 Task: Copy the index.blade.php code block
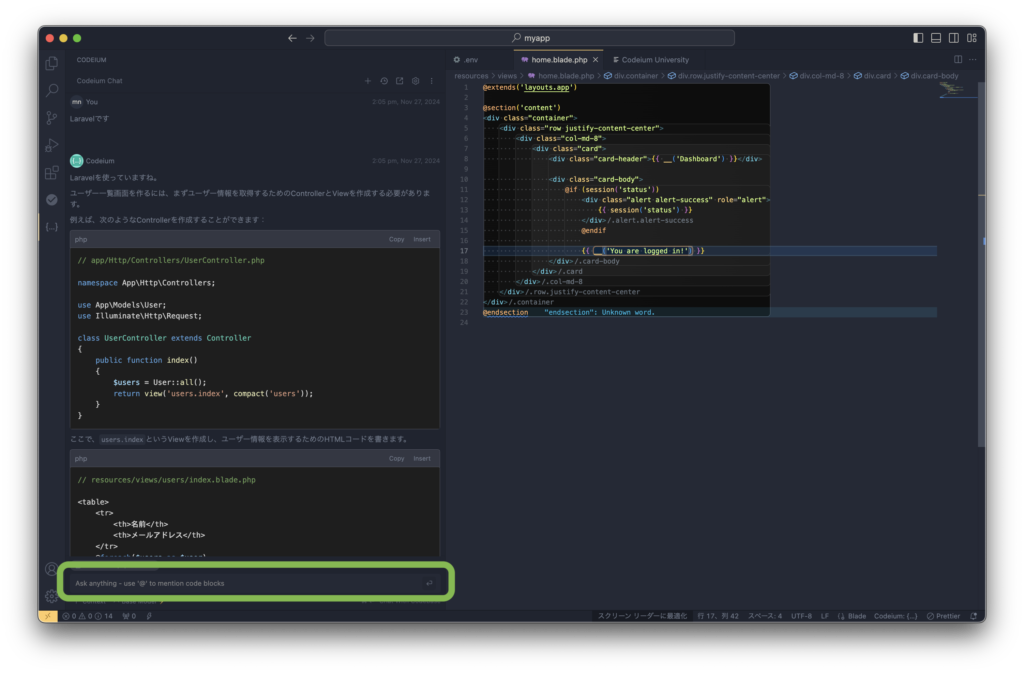pyautogui.click(x=396, y=458)
